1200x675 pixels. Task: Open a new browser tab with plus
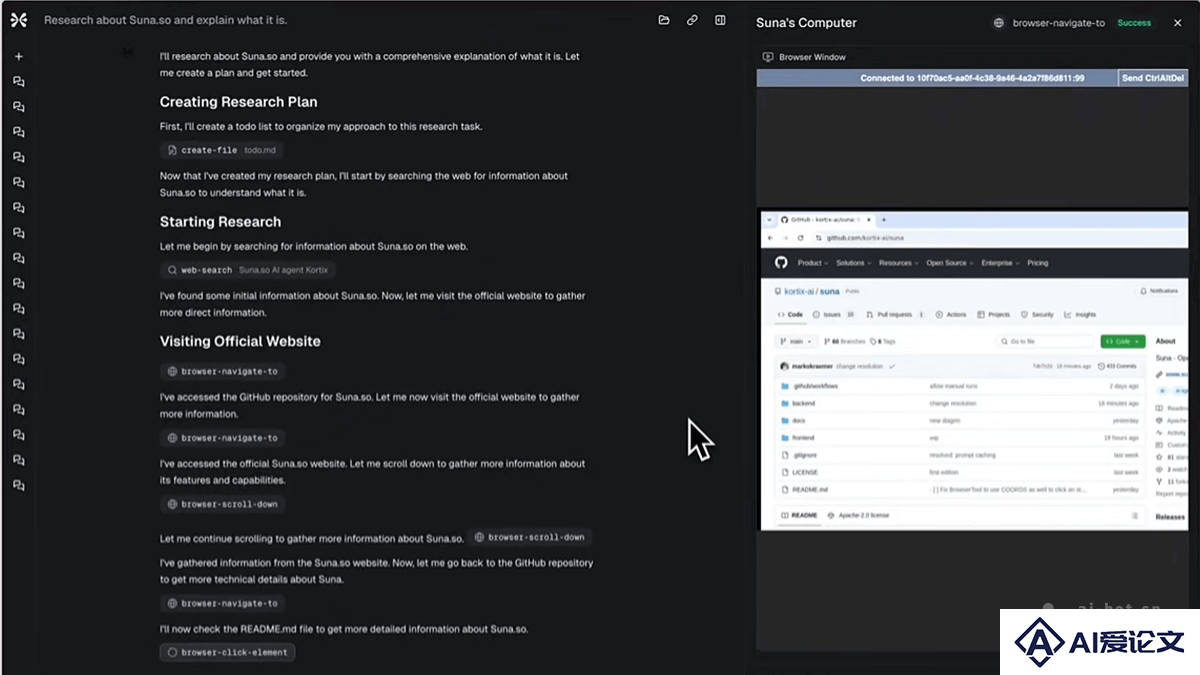click(884, 219)
